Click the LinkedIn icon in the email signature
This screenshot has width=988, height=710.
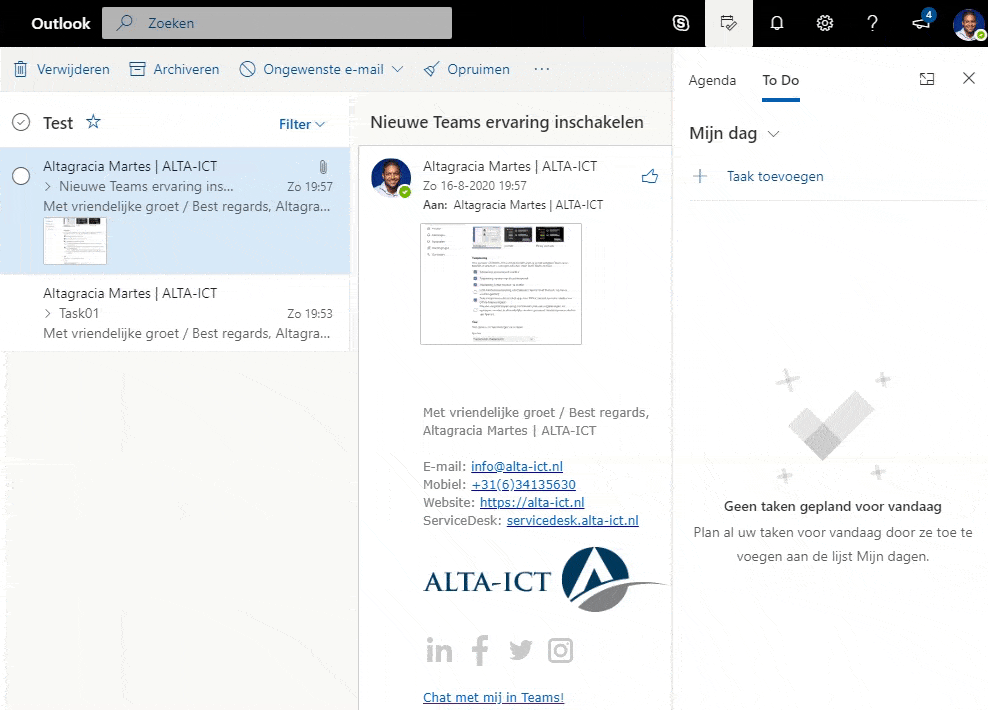click(x=439, y=650)
